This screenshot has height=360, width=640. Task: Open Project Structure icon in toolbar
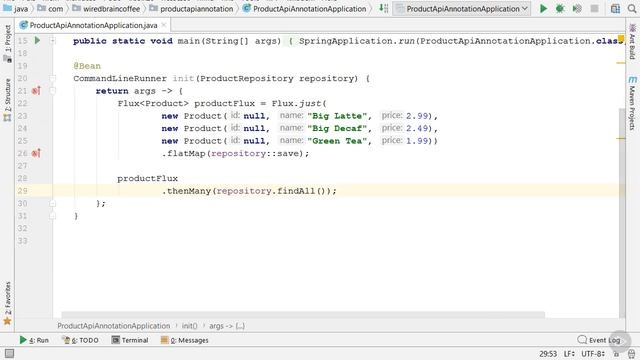click(x=615, y=9)
